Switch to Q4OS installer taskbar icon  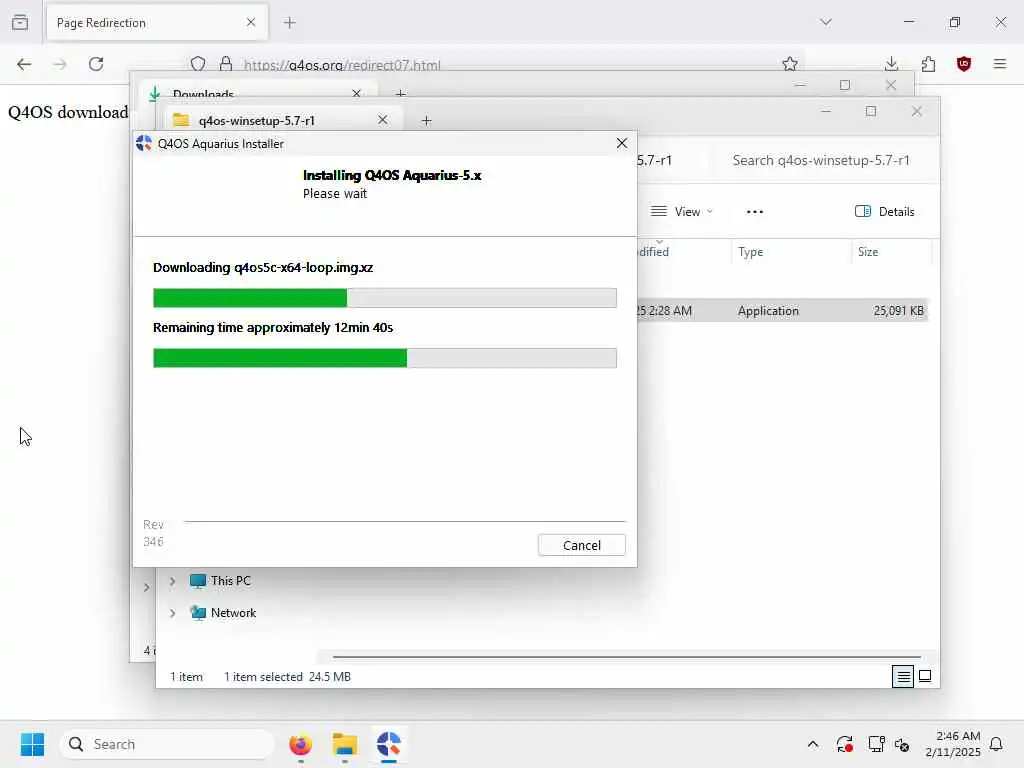(389, 744)
